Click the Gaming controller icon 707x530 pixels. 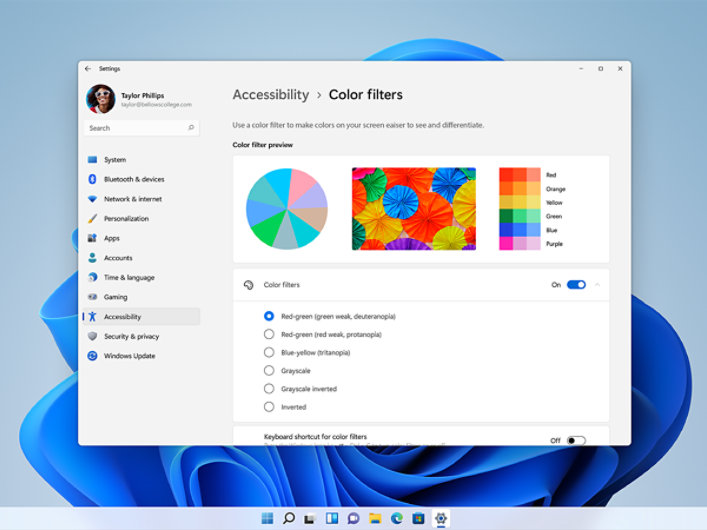tap(92, 297)
